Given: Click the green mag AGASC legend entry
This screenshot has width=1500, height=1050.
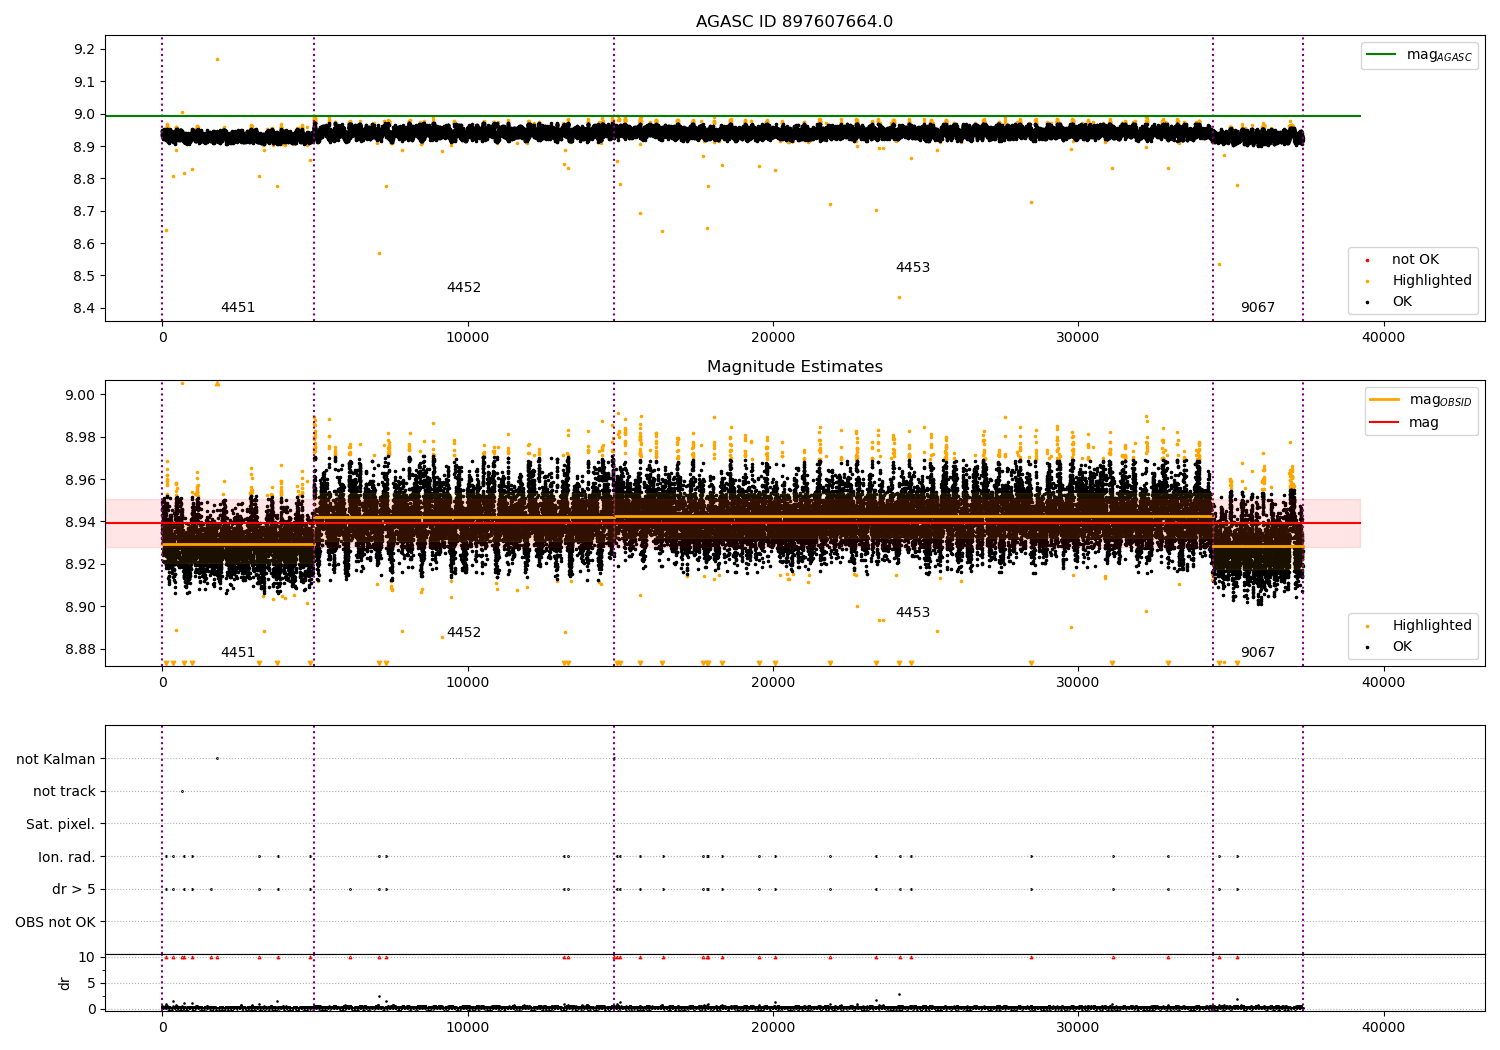Looking at the screenshot, I should [x=1419, y=55].
